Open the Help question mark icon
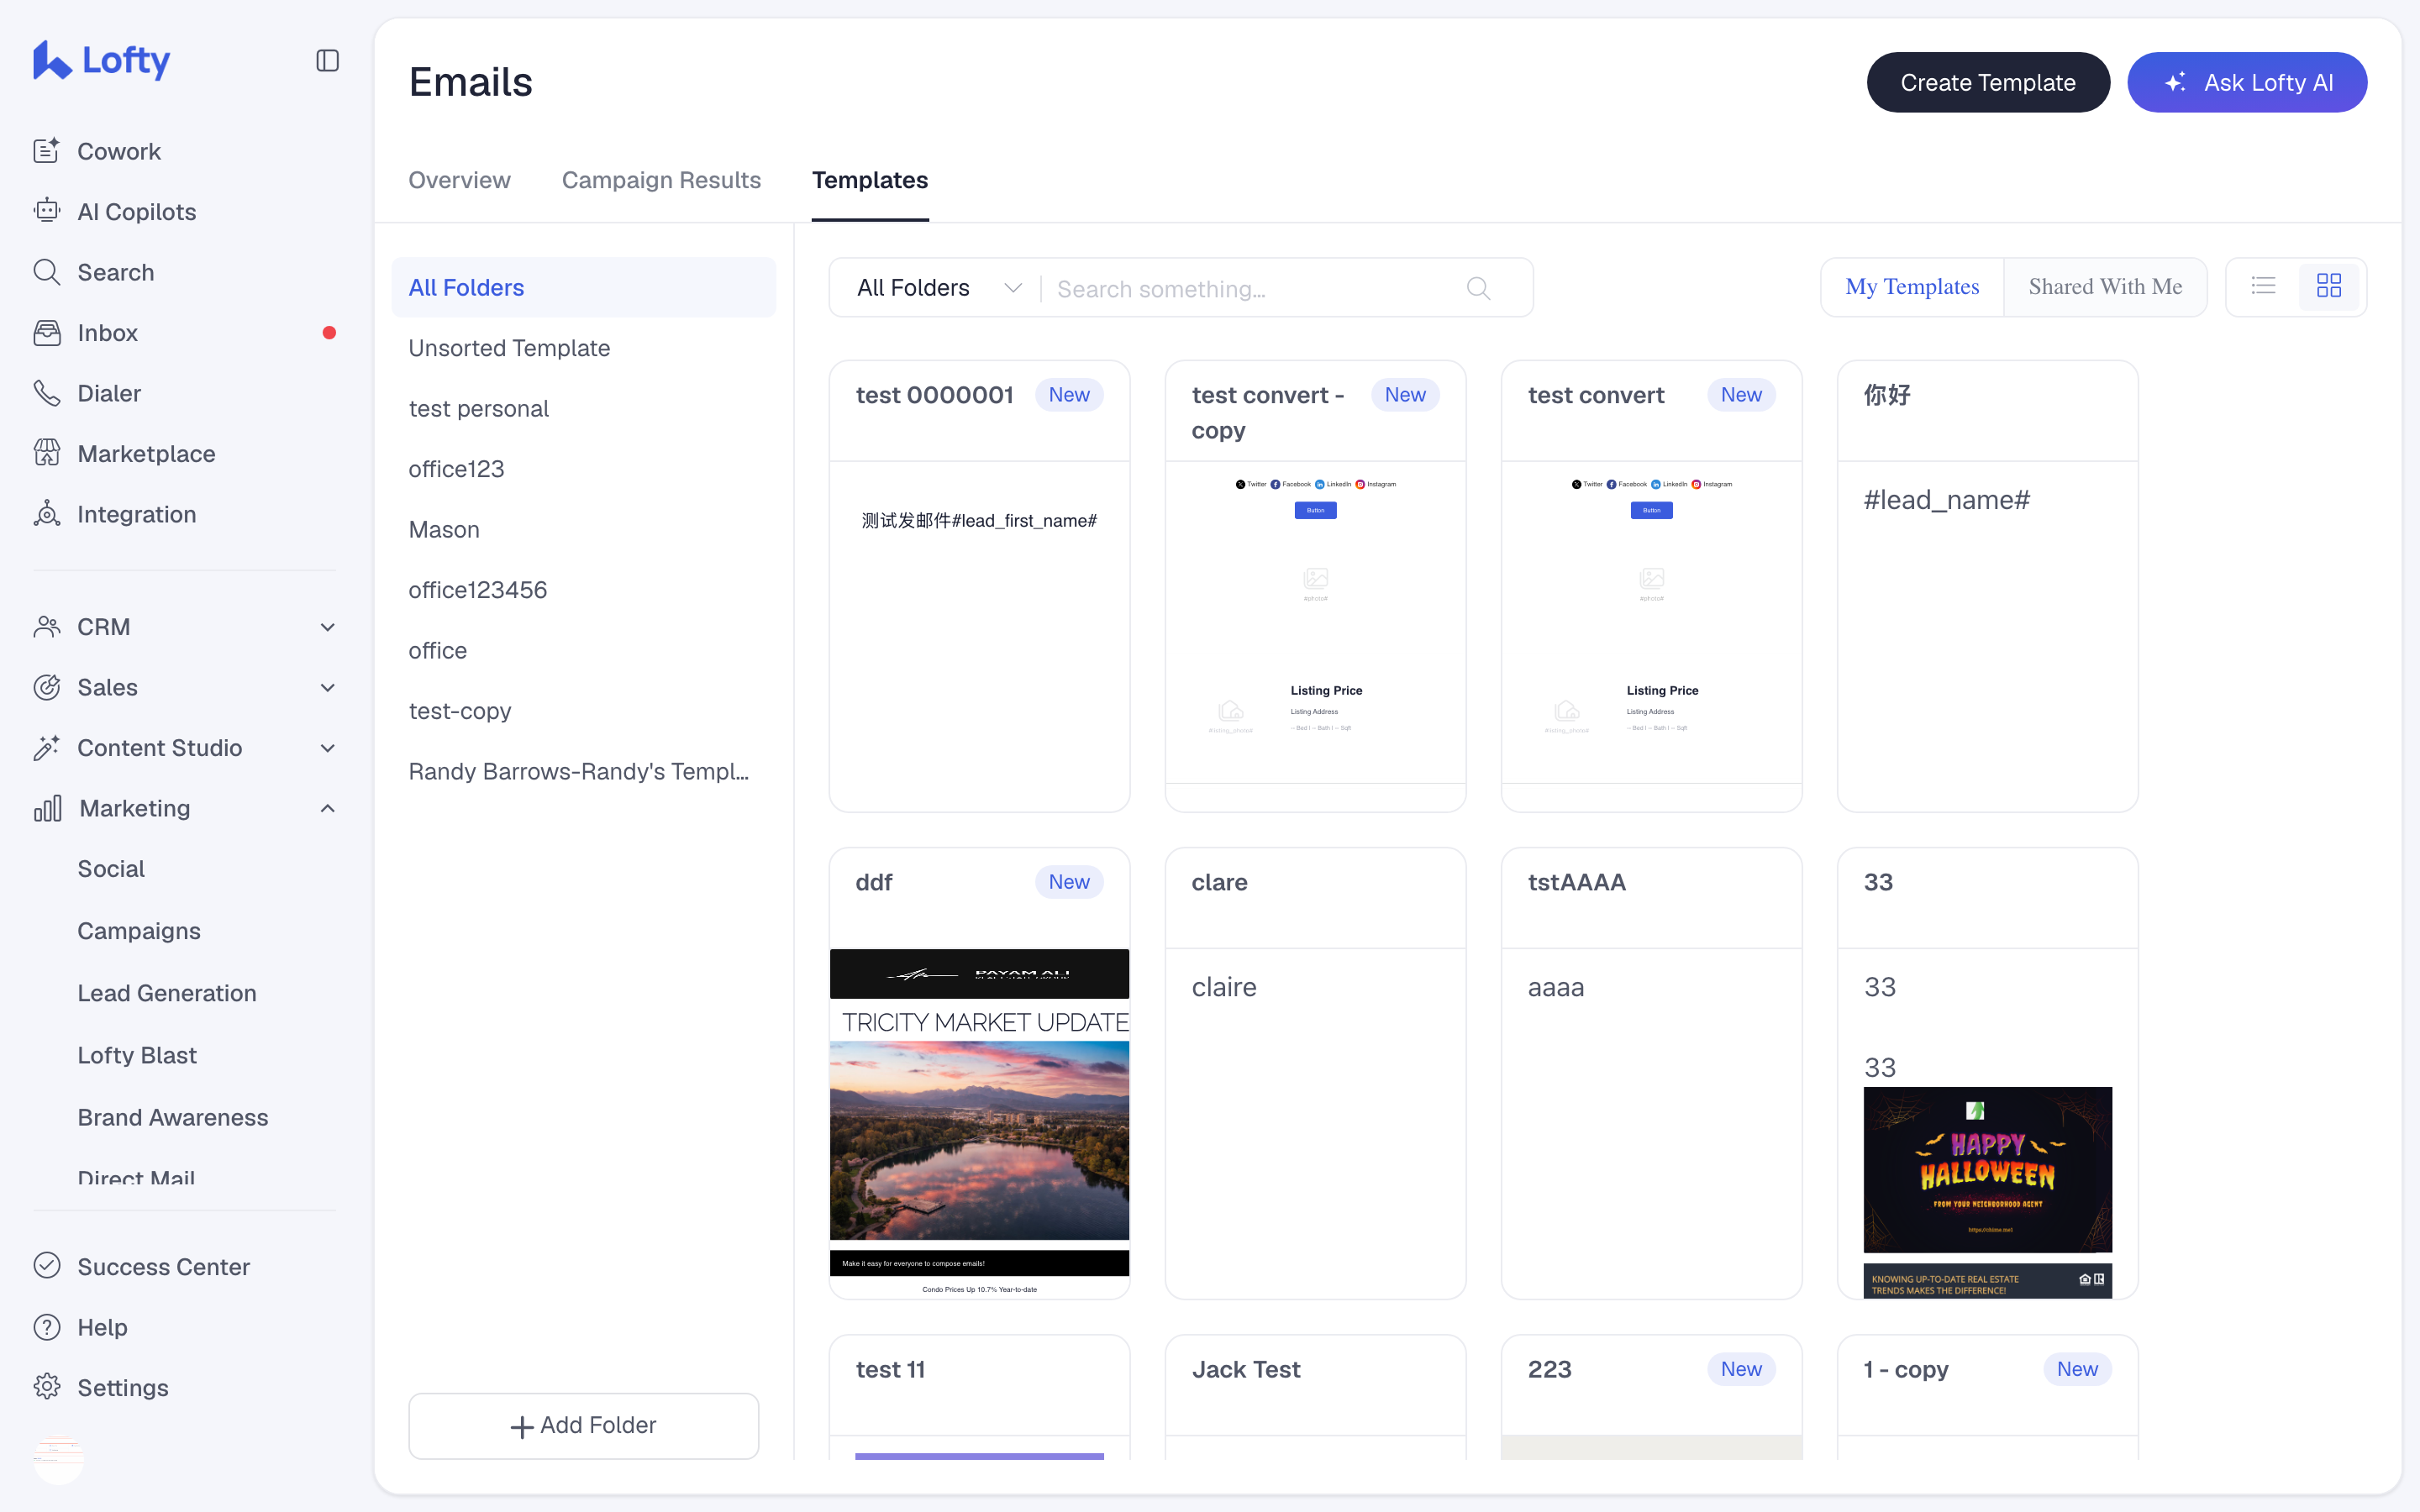The width and height of the screenshot is (2420, 1512). pyautogui.click(x=47, y=1327)
